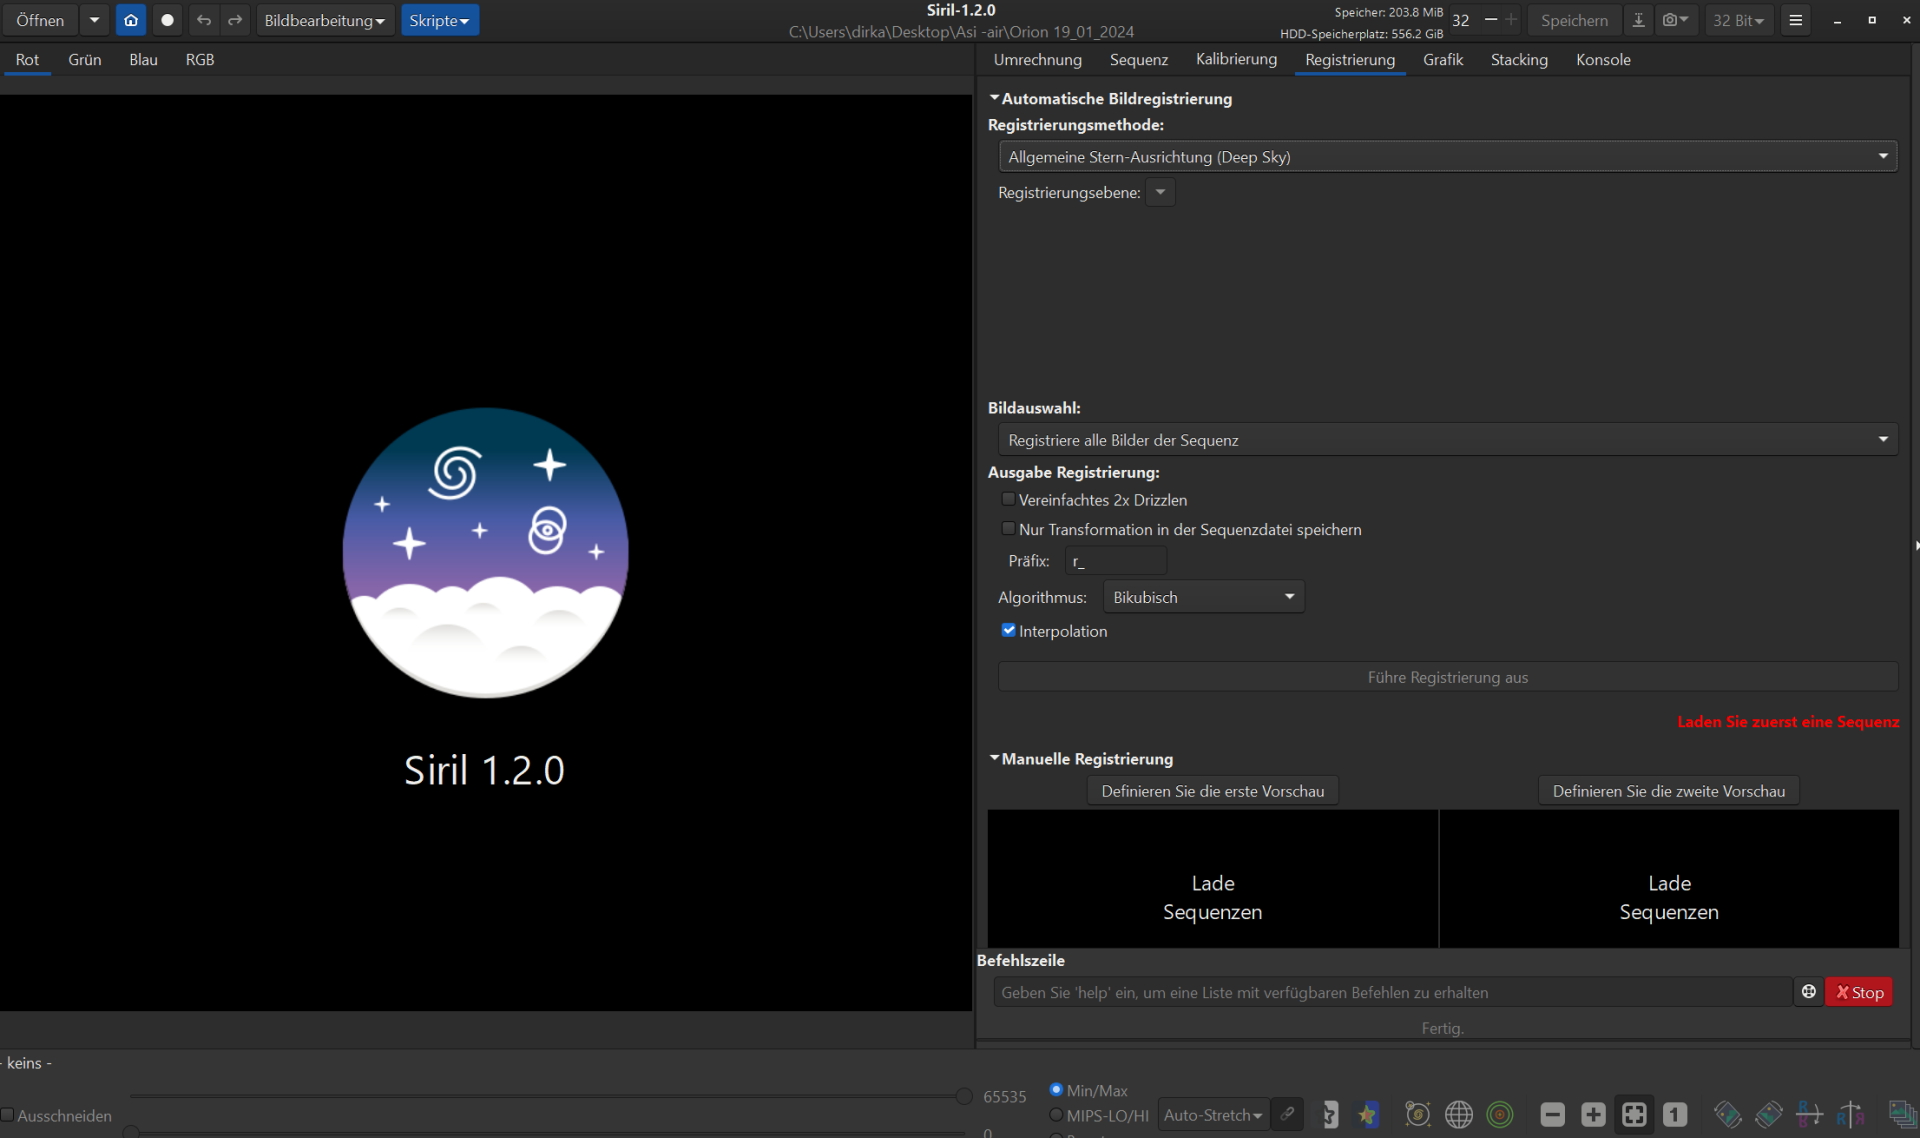The width and height of the screenshot is (1920, 1138).
Task: Click Definieren Sie die zweite Vorschau
Action: [1668, 791]
